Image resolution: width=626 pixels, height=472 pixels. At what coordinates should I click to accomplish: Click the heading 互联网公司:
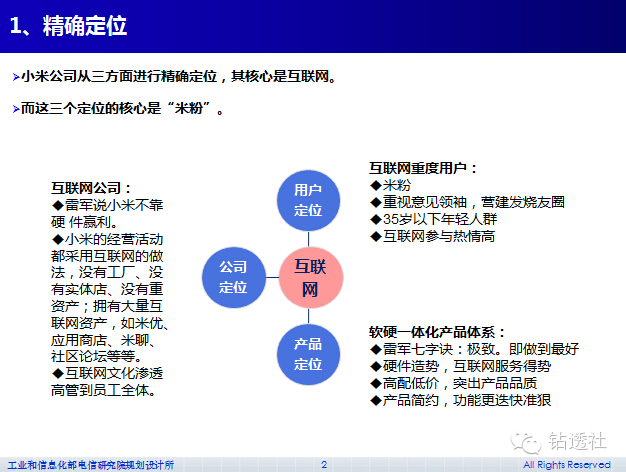(91, 188)
